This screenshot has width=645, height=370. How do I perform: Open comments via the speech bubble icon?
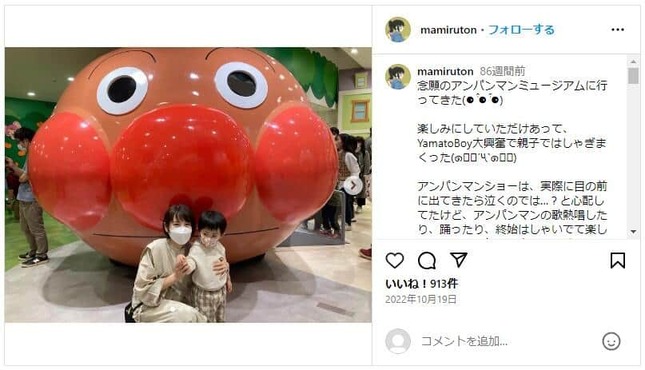427,261
